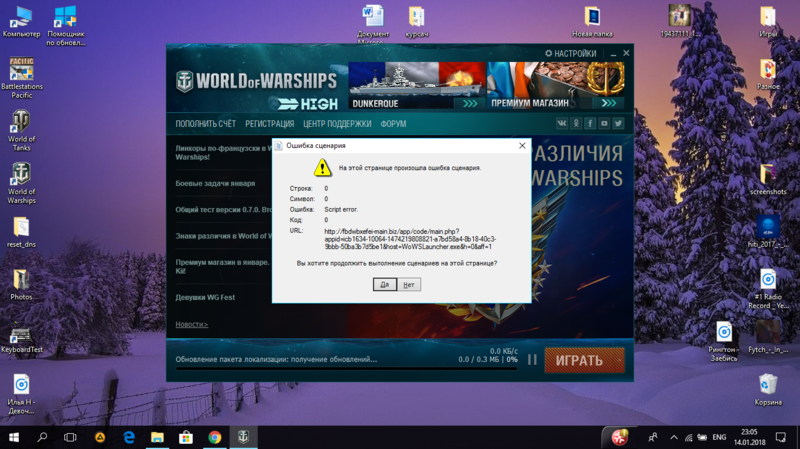The image size is (800, 449).
Task: Open the dropdown arrow on ИГРАТЬ button
Action: [620, 360]
